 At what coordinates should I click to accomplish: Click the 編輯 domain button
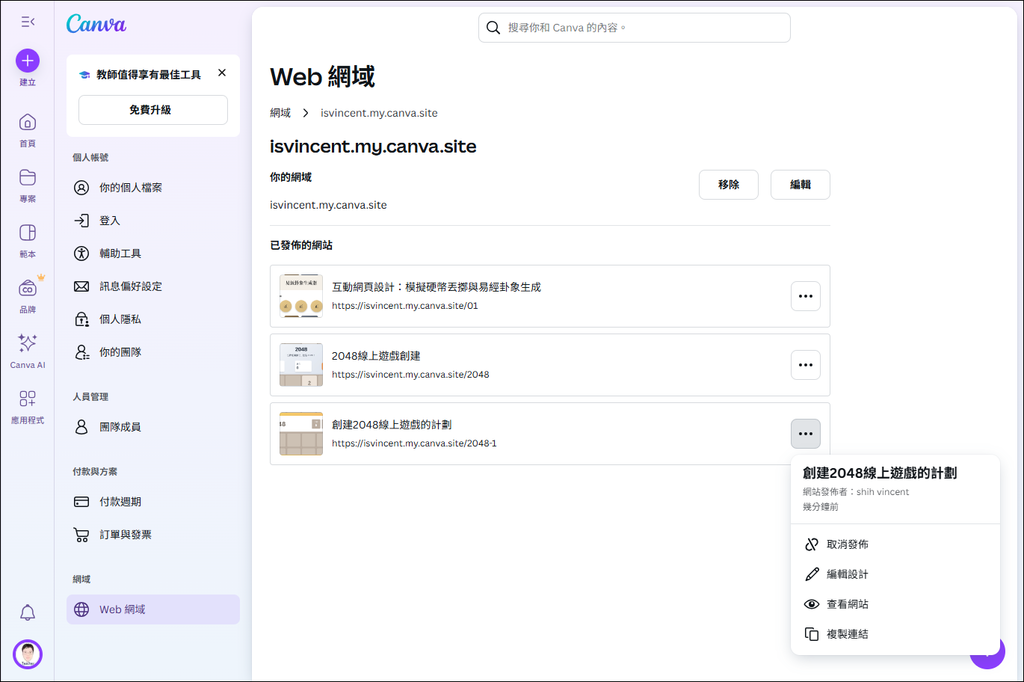[801, 185]
